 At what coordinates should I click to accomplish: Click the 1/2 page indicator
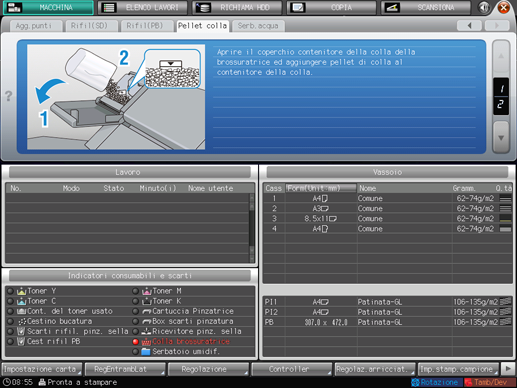[x=501, y=97]
